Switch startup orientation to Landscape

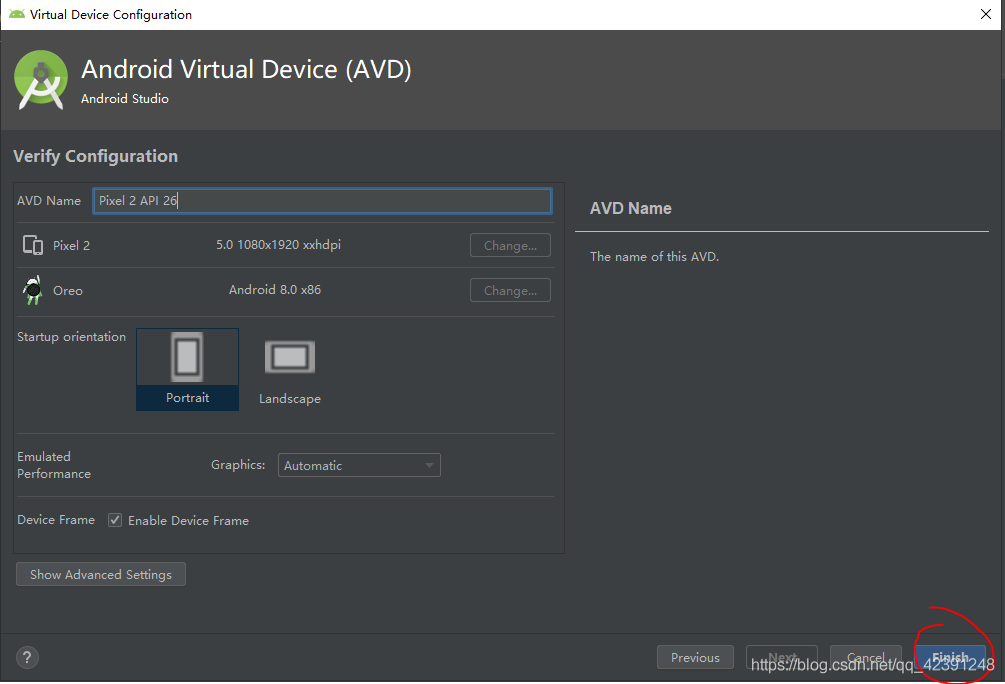click(x=289, y=370)
